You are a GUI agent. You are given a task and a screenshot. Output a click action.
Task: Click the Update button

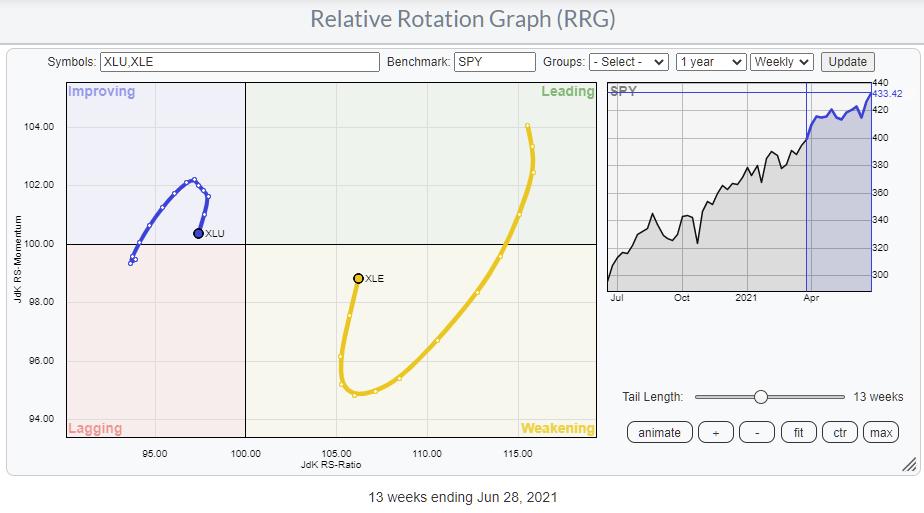click(x=847, y=62)
